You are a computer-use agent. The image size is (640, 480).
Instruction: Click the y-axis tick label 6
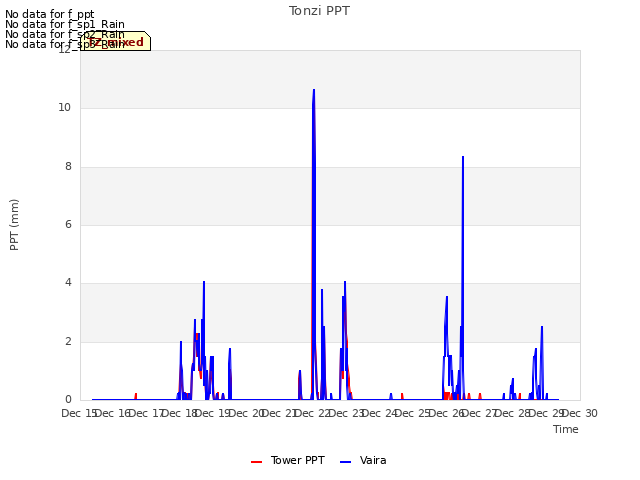68,224
